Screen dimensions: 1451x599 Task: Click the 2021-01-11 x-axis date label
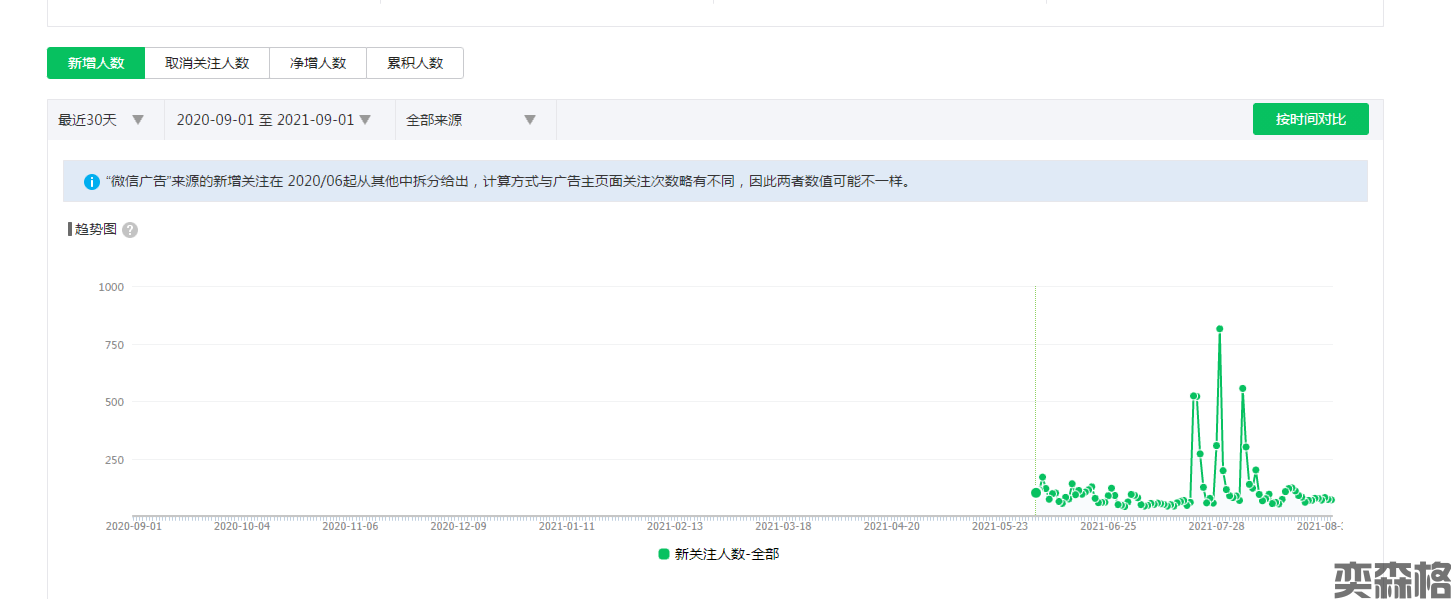coord(566,526)
